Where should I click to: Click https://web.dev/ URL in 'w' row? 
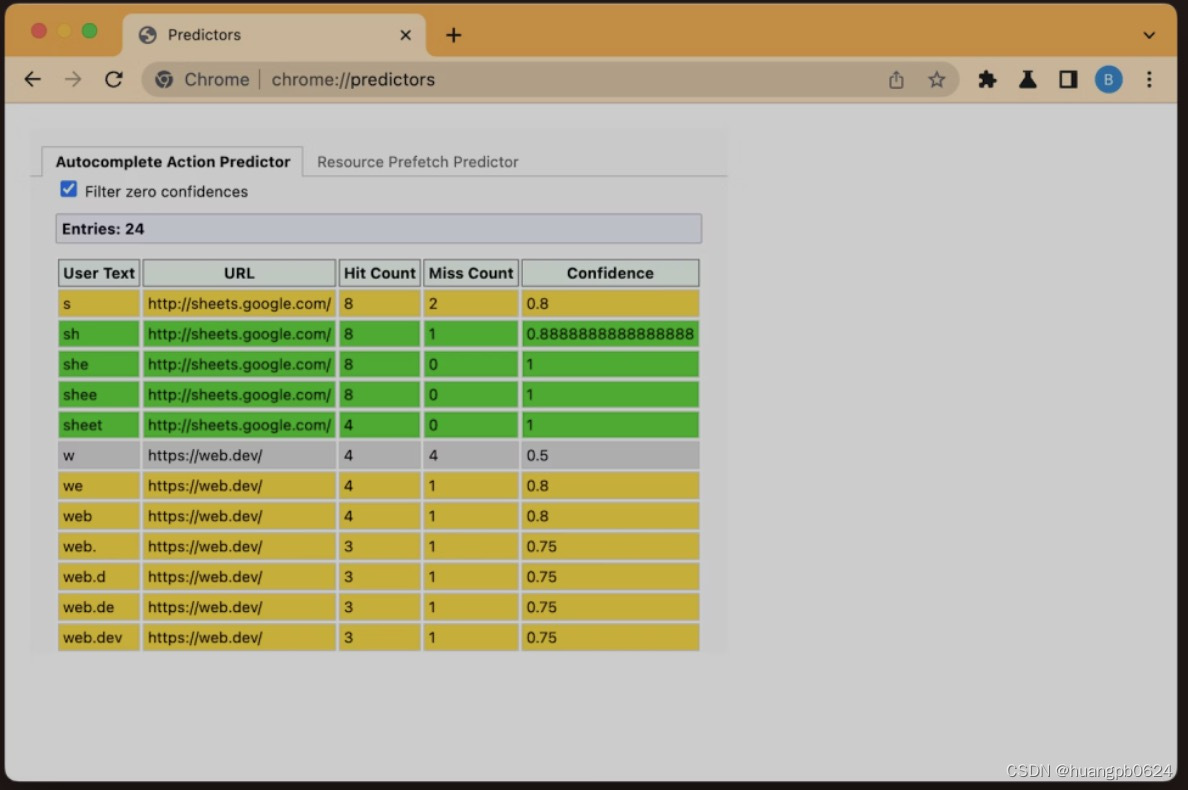point(239,455)
